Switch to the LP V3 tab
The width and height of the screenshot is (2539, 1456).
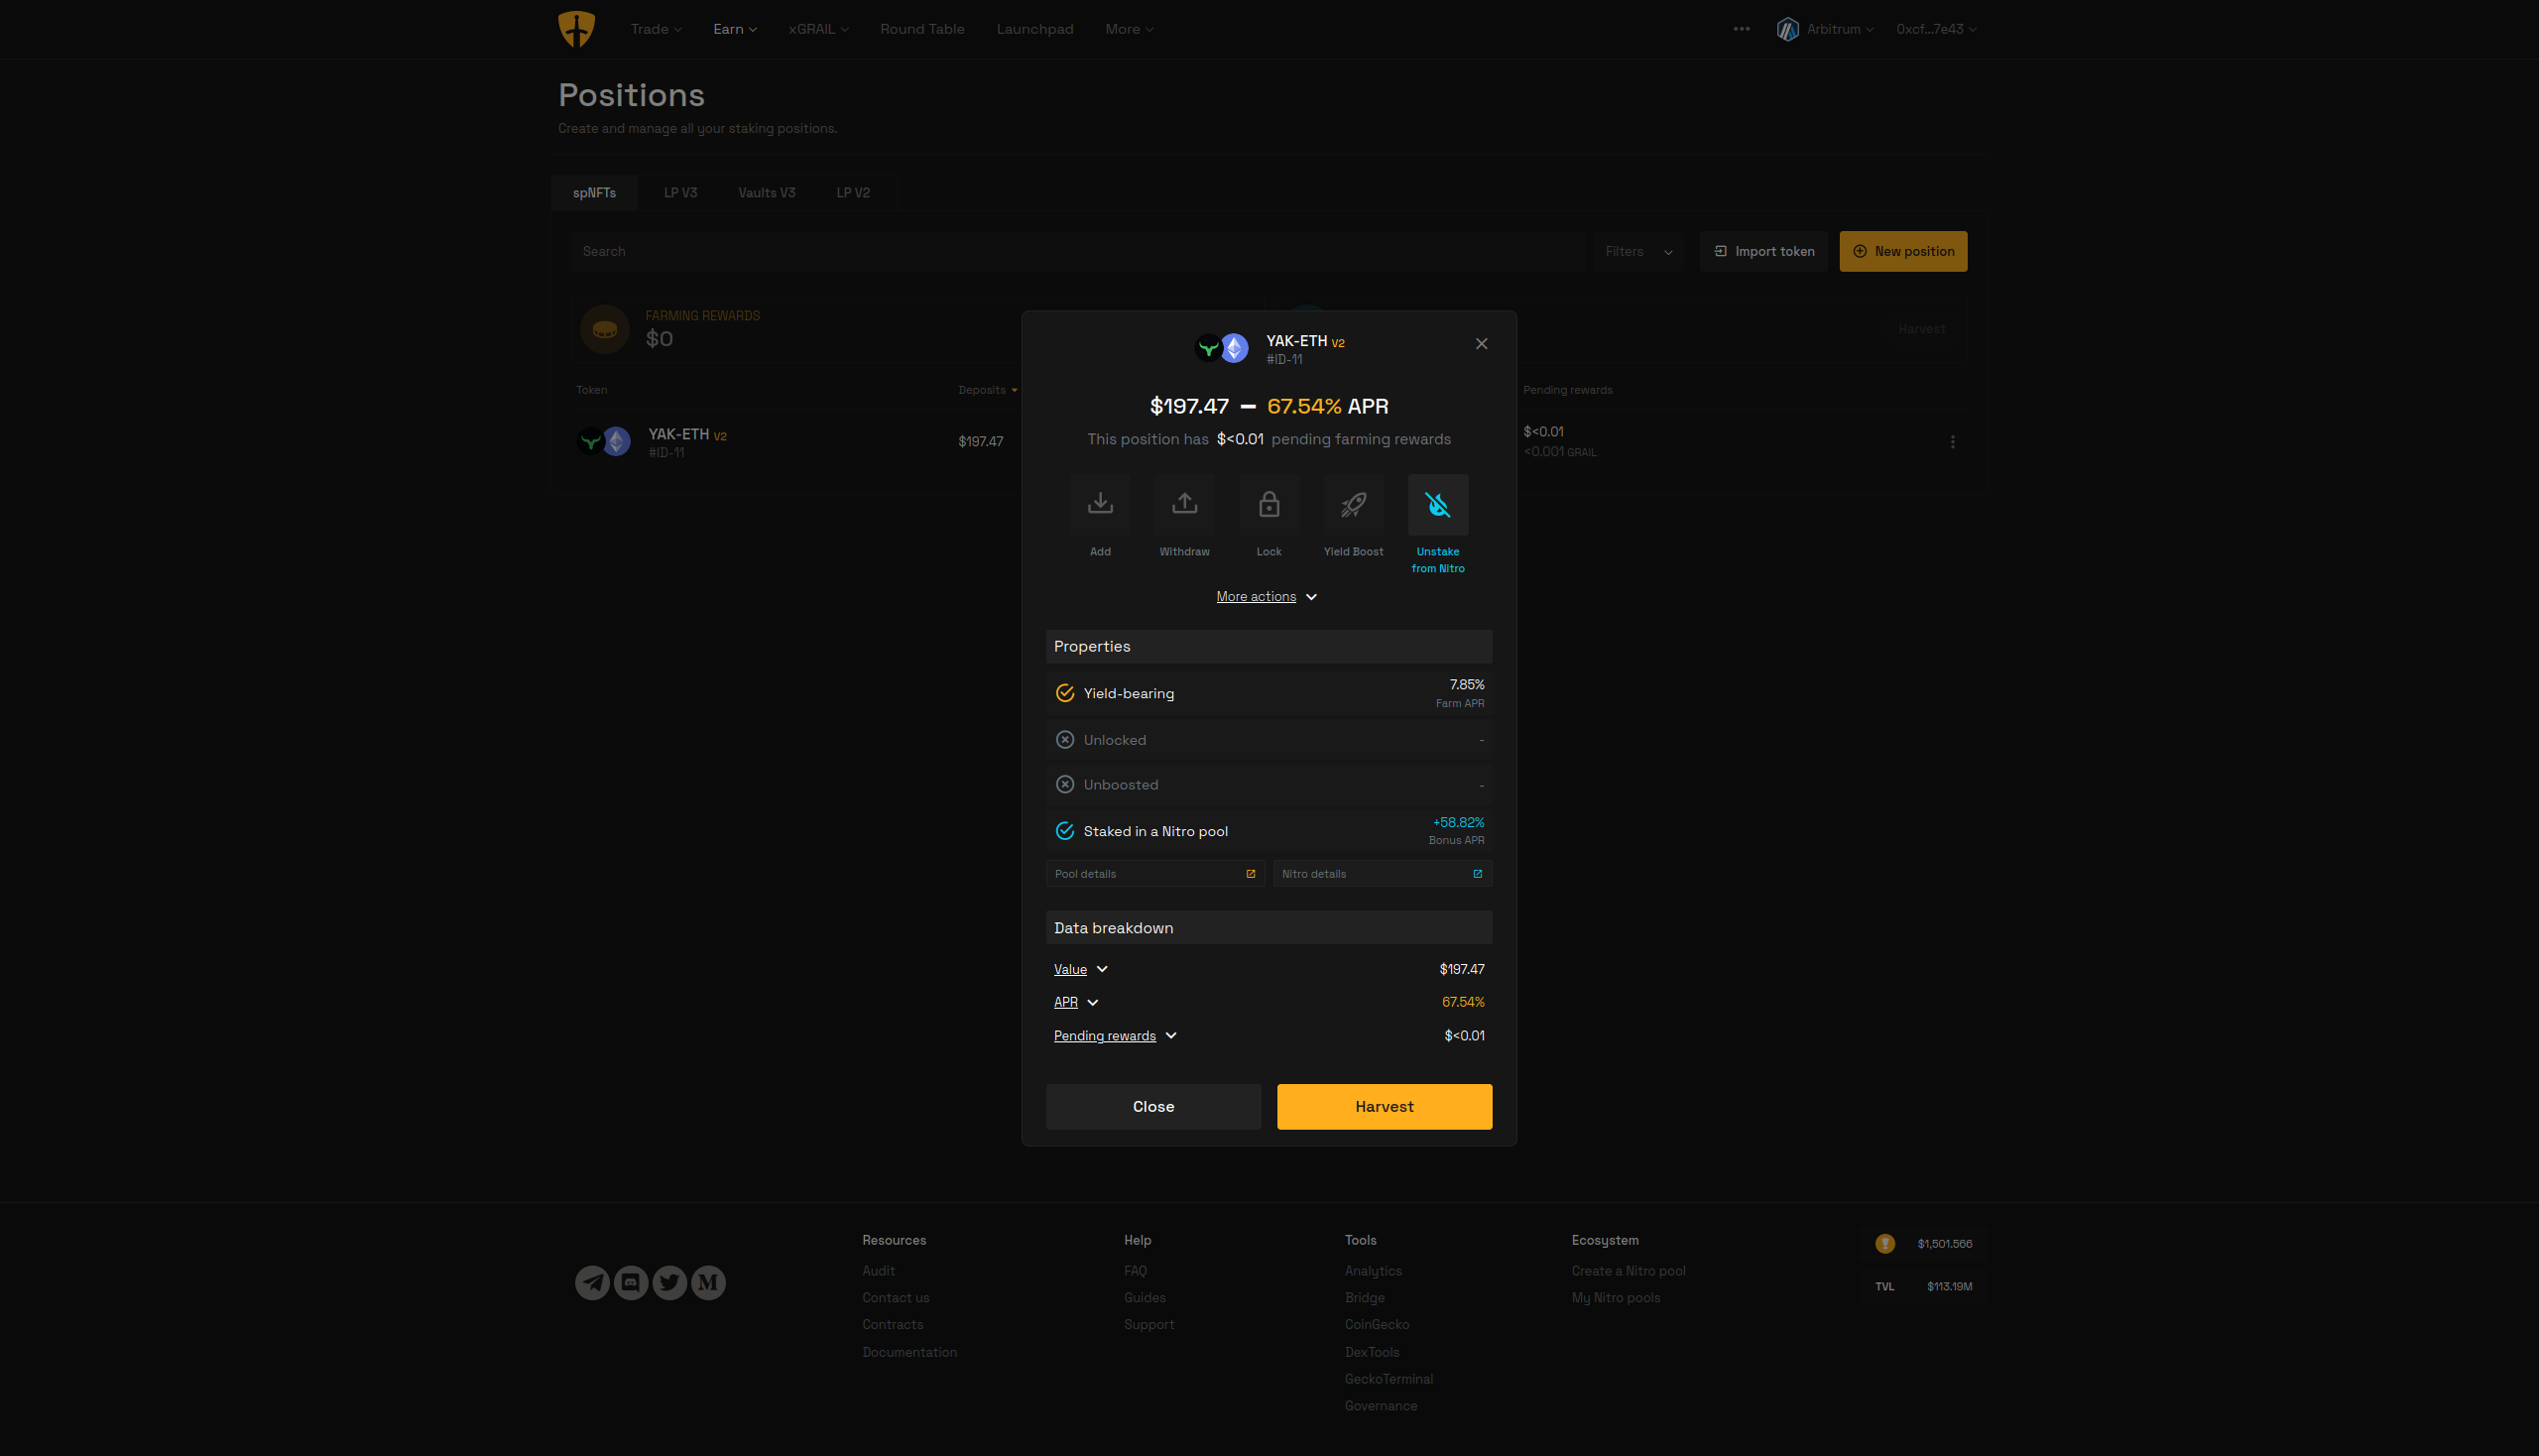(680, 191)
